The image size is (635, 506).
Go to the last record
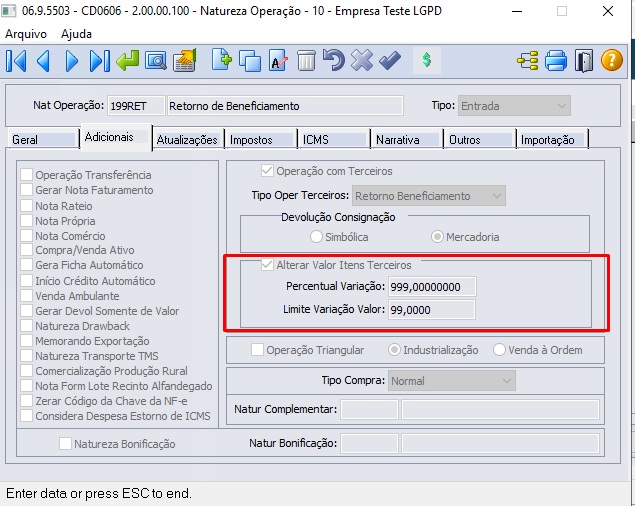click(x=100, y=61)
